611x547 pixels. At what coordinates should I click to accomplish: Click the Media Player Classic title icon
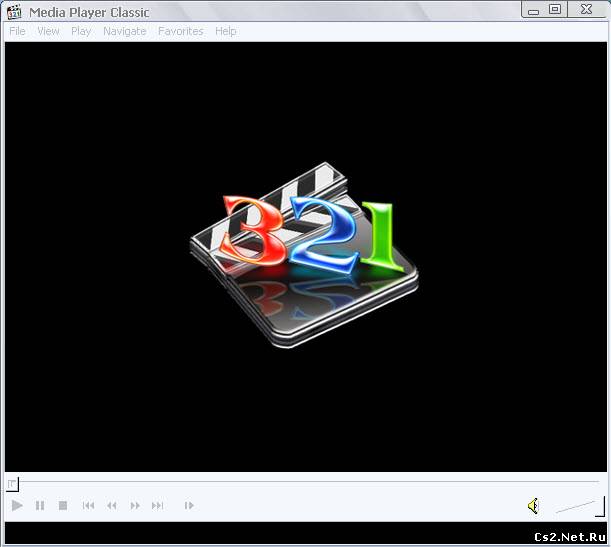click(x=14, y=12)
